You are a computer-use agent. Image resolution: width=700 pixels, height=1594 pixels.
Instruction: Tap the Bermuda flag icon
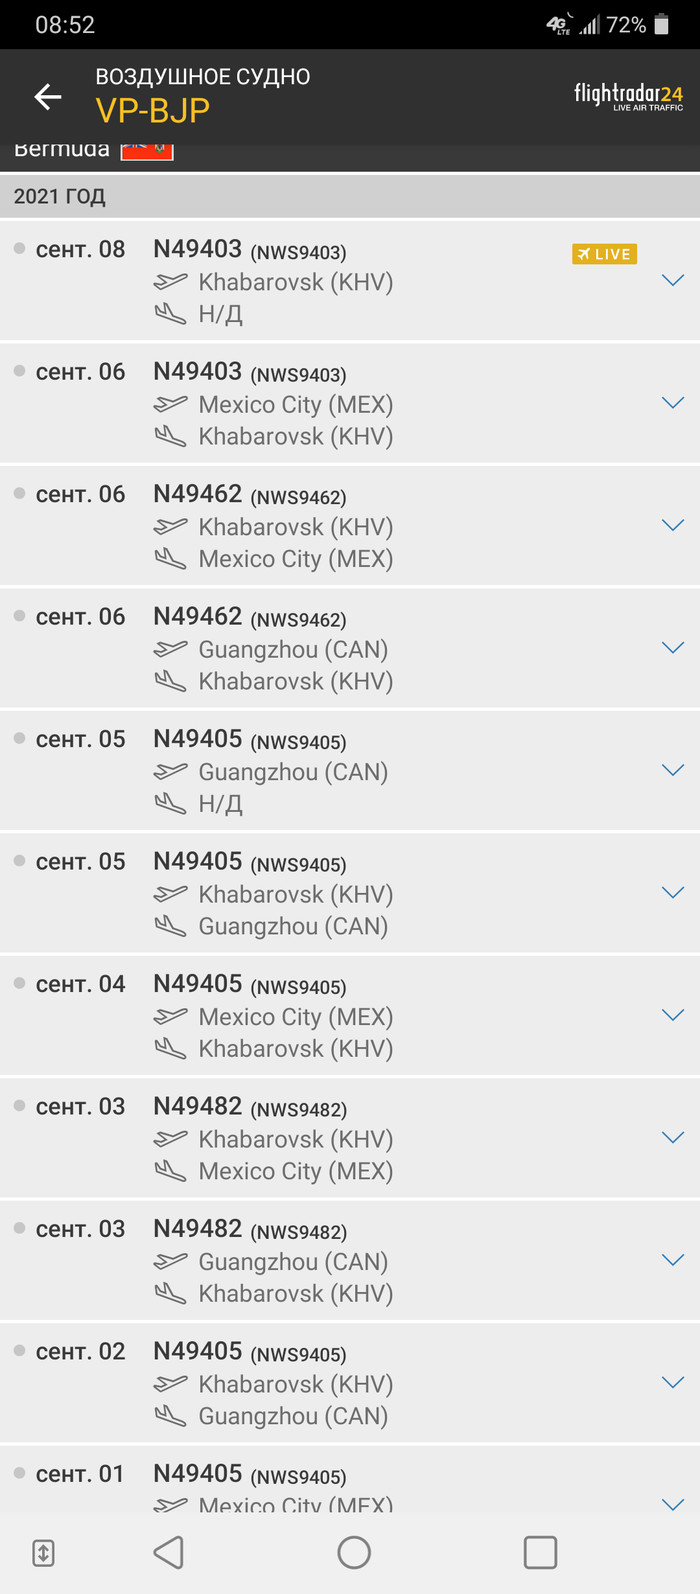(x=147, y=151)
